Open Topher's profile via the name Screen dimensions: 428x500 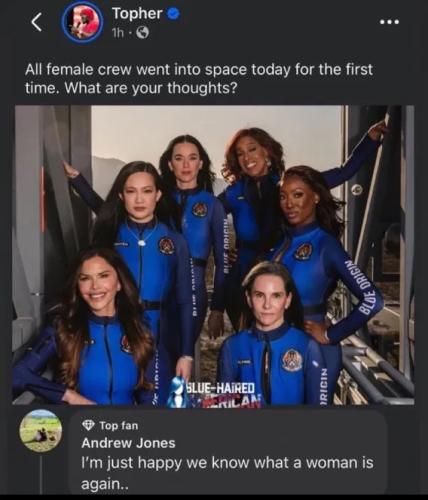pos(137,14)
